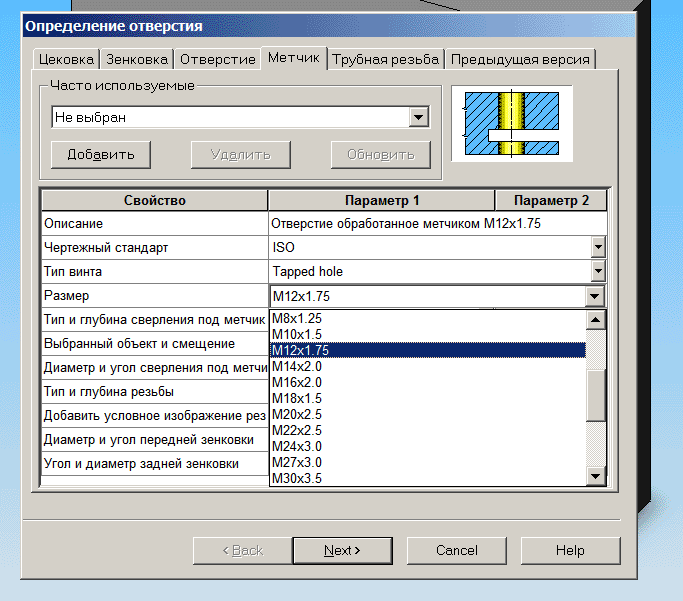This screenshot has width=683, height=601.
Task: Switch to Предыдущая версия tab
Action: (520, 59)
